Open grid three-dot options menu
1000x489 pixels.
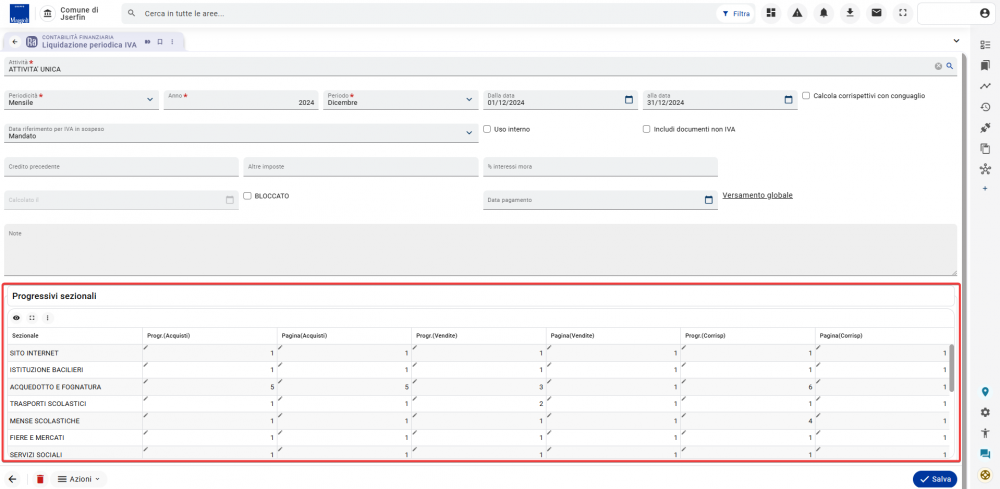click(x=47, y=317)
